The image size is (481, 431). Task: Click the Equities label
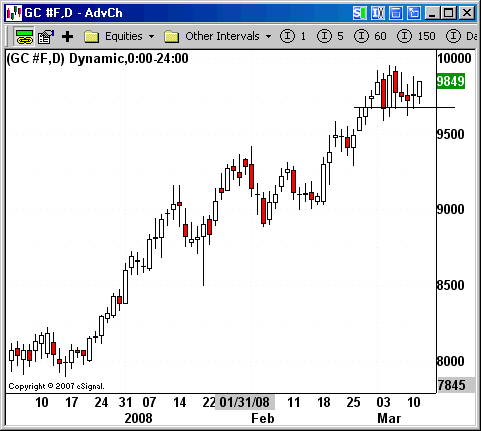pyautogui.click(x=124, y=36)
